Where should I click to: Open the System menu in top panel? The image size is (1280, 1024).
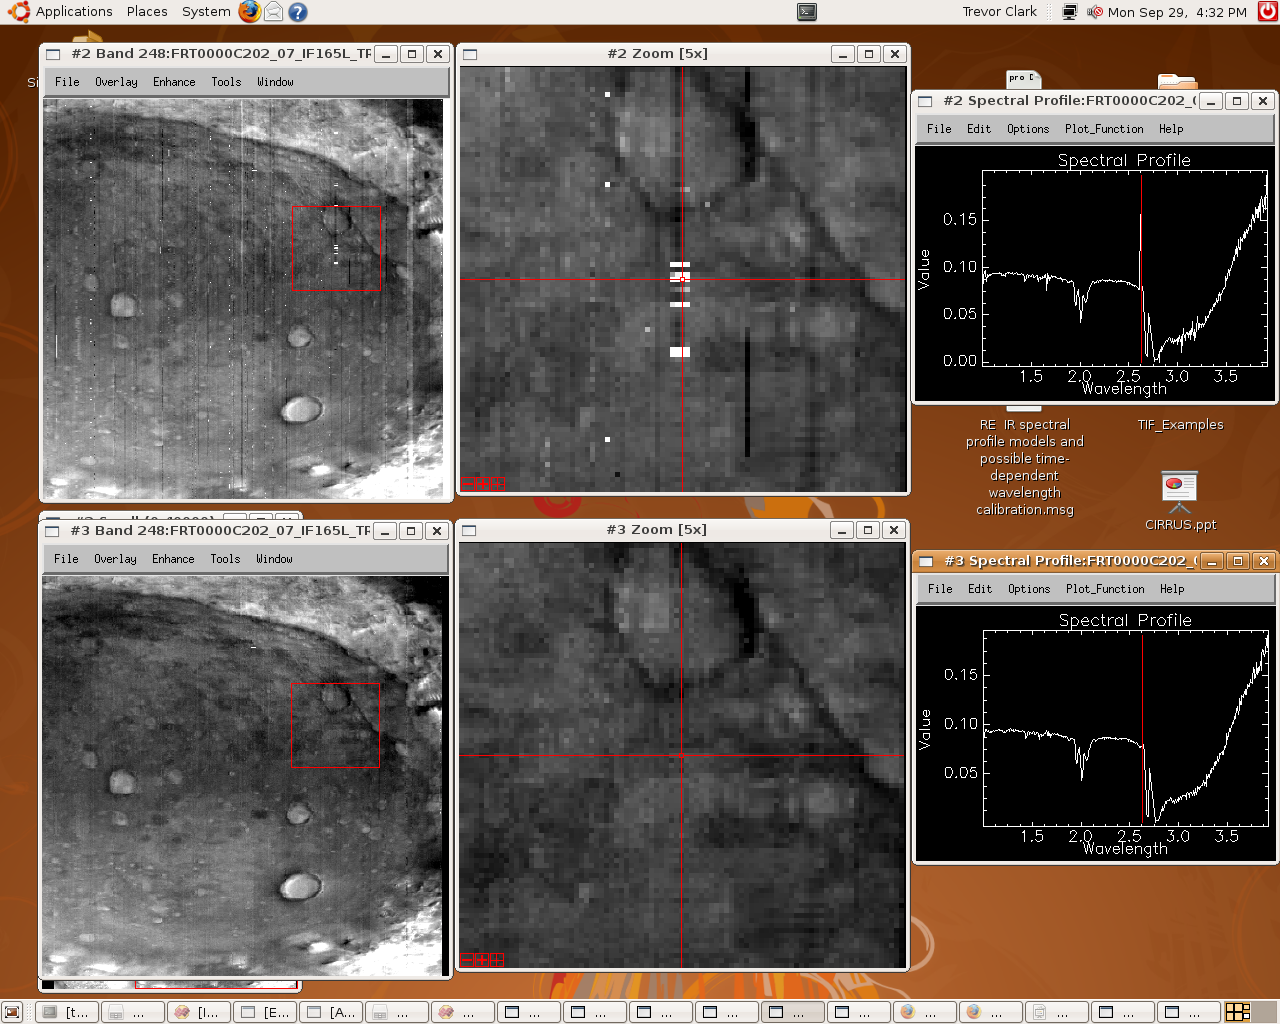tap(206, 12)
